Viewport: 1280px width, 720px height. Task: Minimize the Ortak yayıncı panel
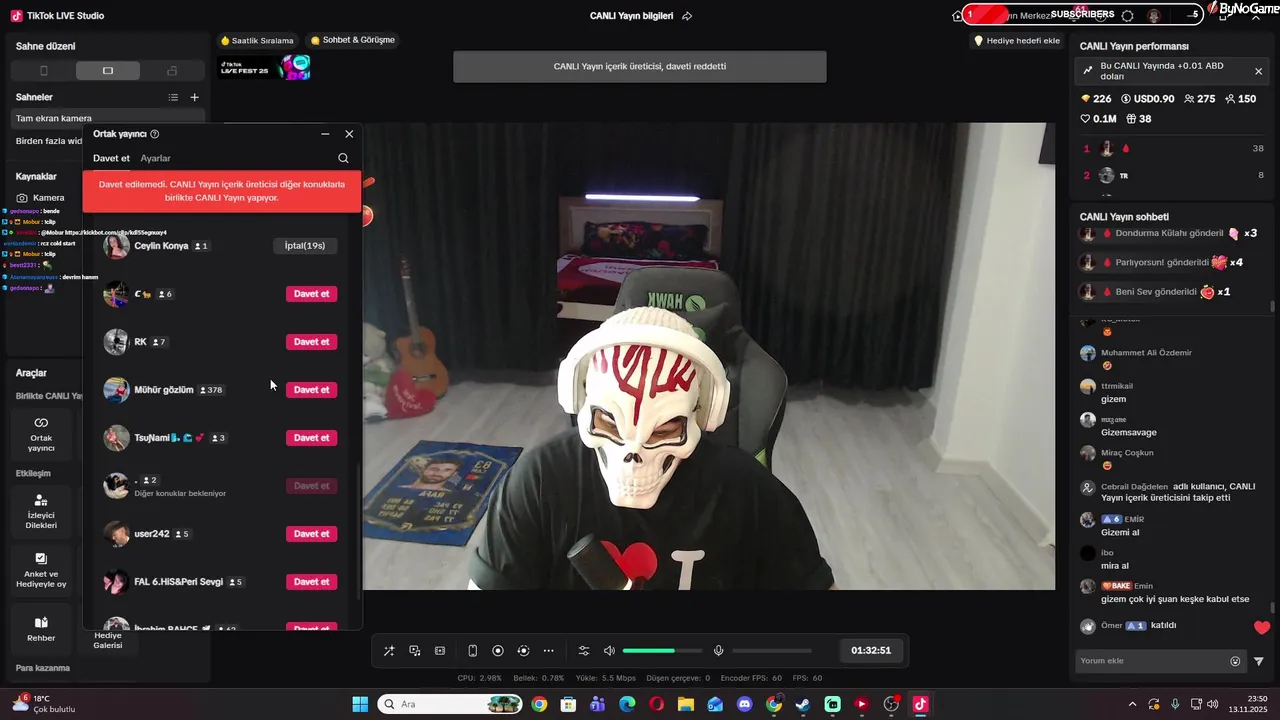pos(325,134)
